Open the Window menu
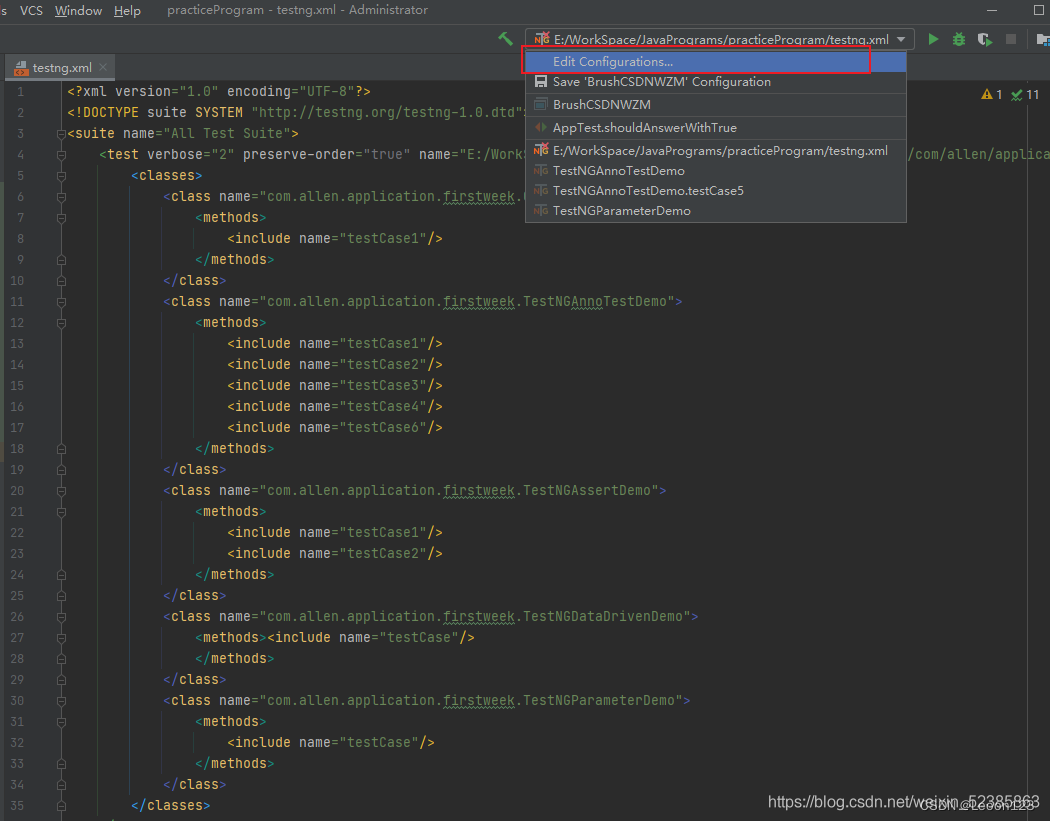This screenshot has height=821, width=1050. pos(78,10)
